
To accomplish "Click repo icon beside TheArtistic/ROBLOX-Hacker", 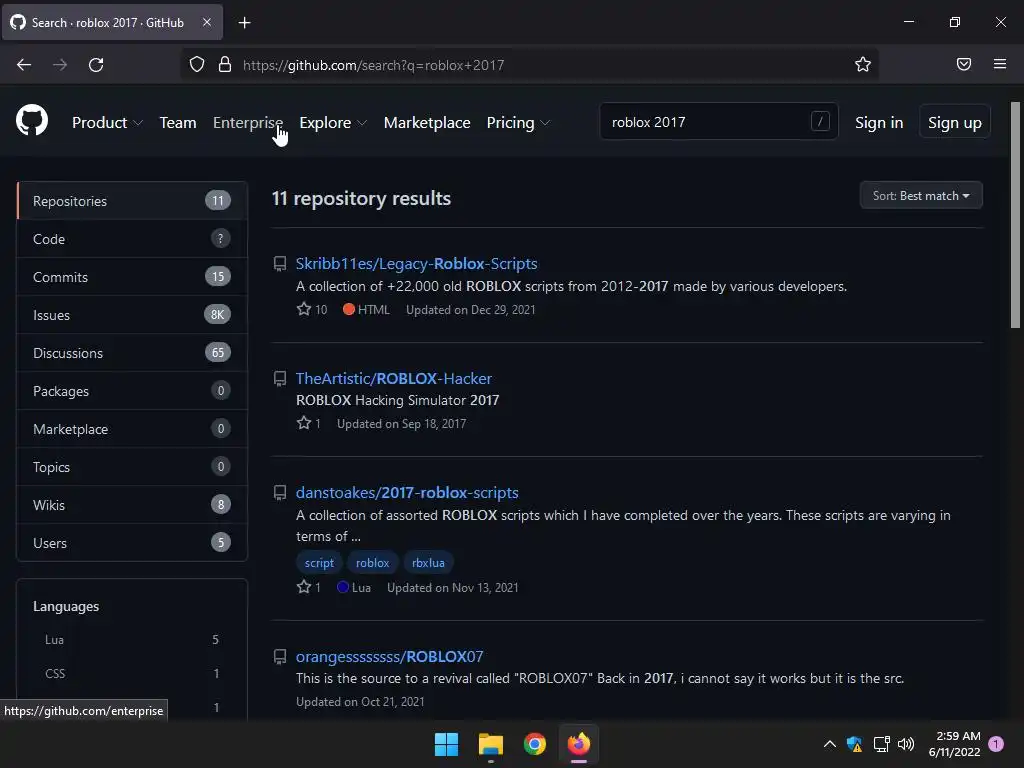I will pyautogui.click(x=280, y=379).
